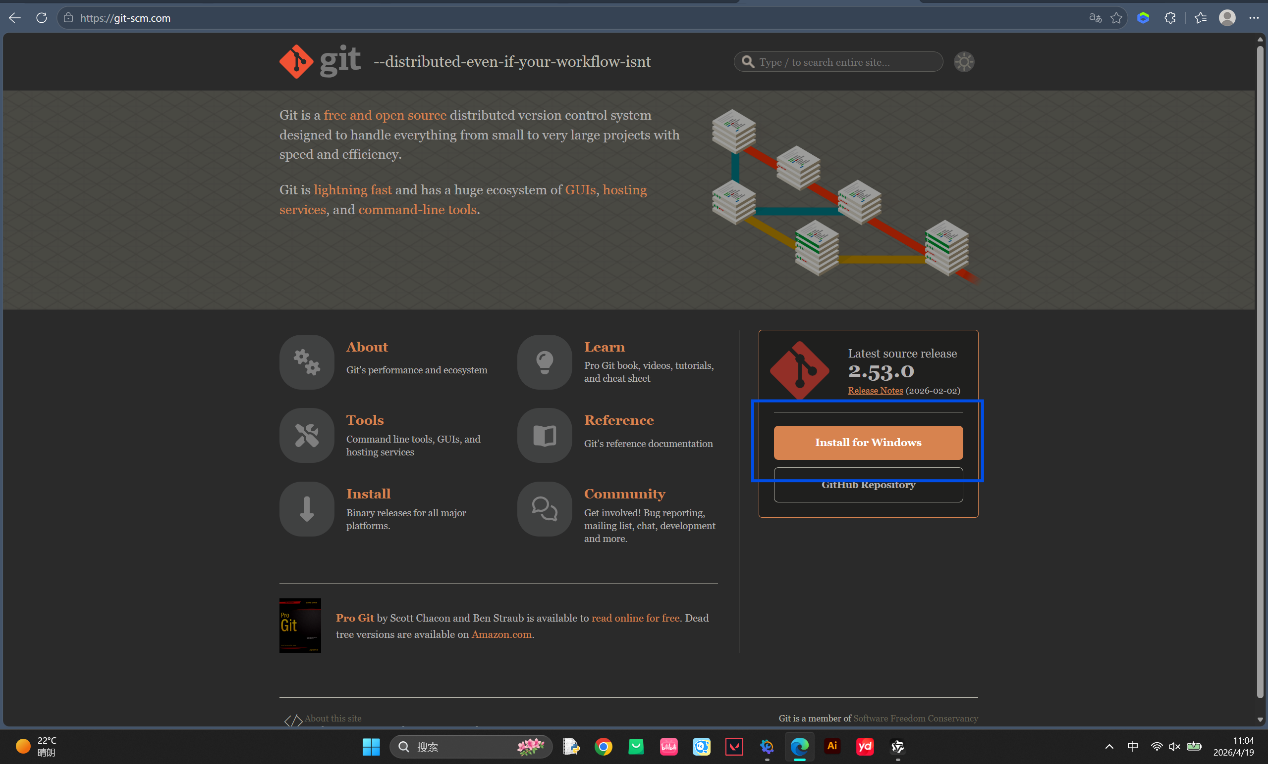This screenshot has width=1268, height=764.
Task: Open Adobe Illustrator from the taskbar
Action: point(832,746)
